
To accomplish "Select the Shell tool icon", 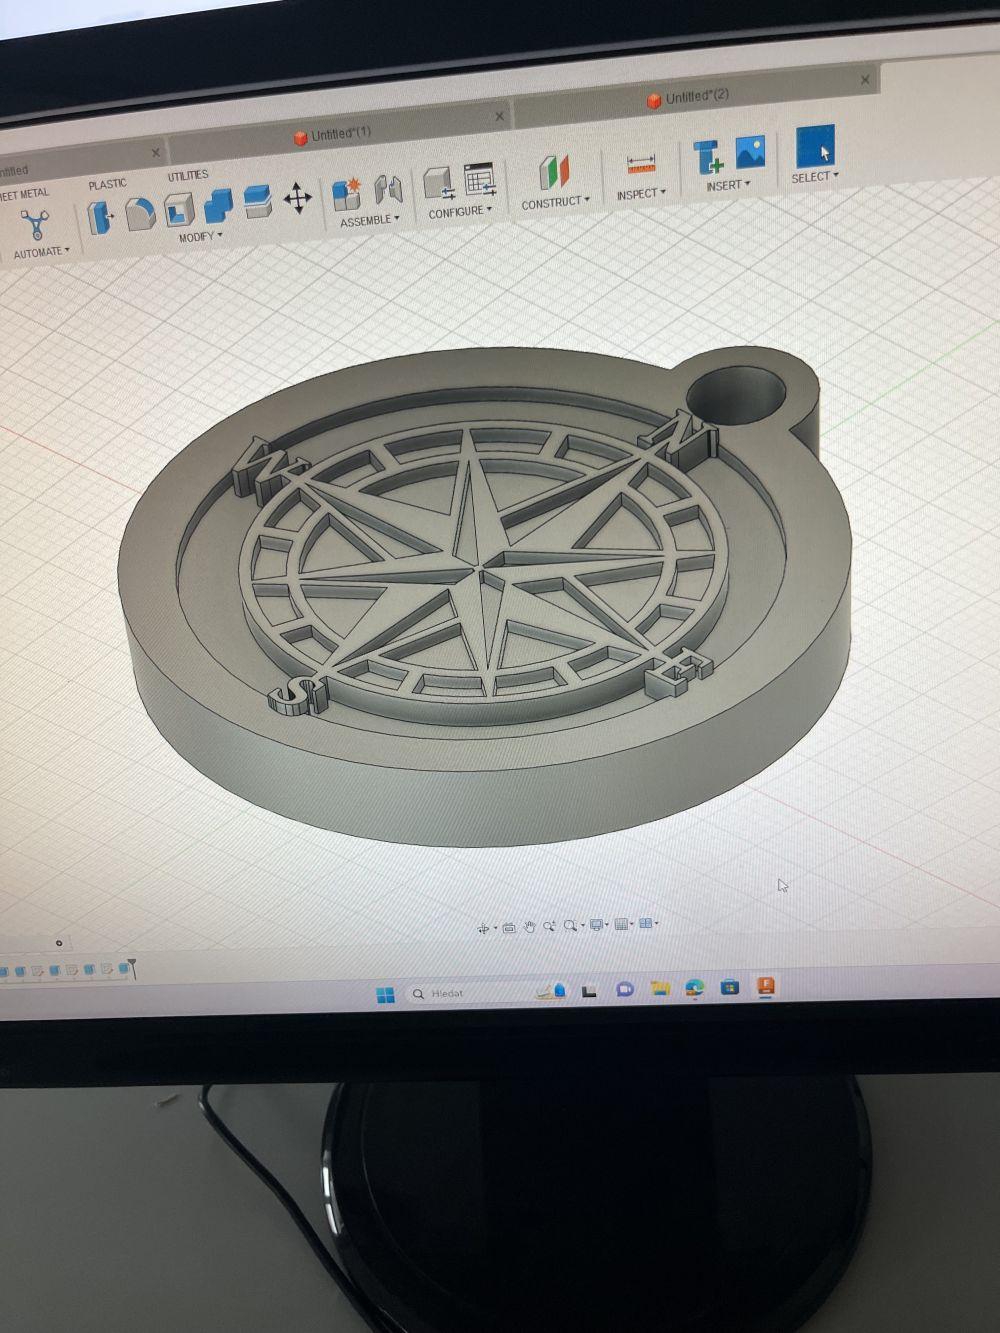I will (x=178, y=209).
